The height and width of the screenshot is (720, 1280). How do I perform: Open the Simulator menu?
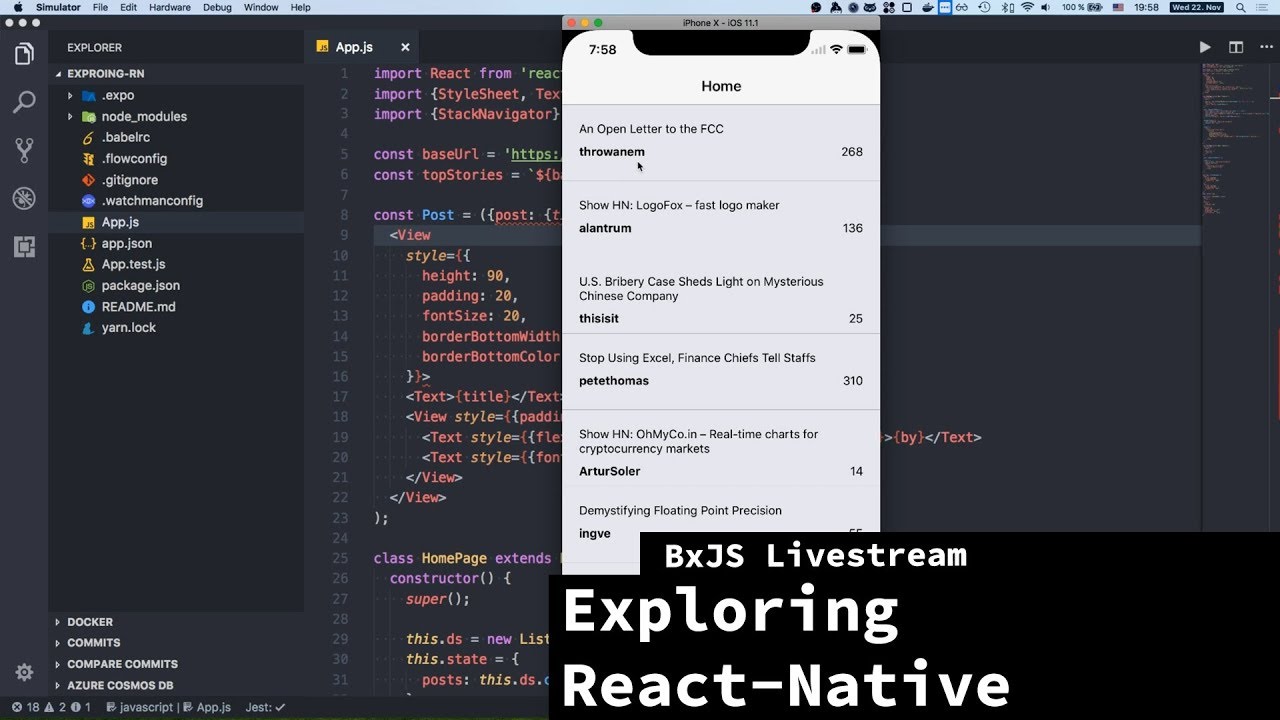pos(58,7)
